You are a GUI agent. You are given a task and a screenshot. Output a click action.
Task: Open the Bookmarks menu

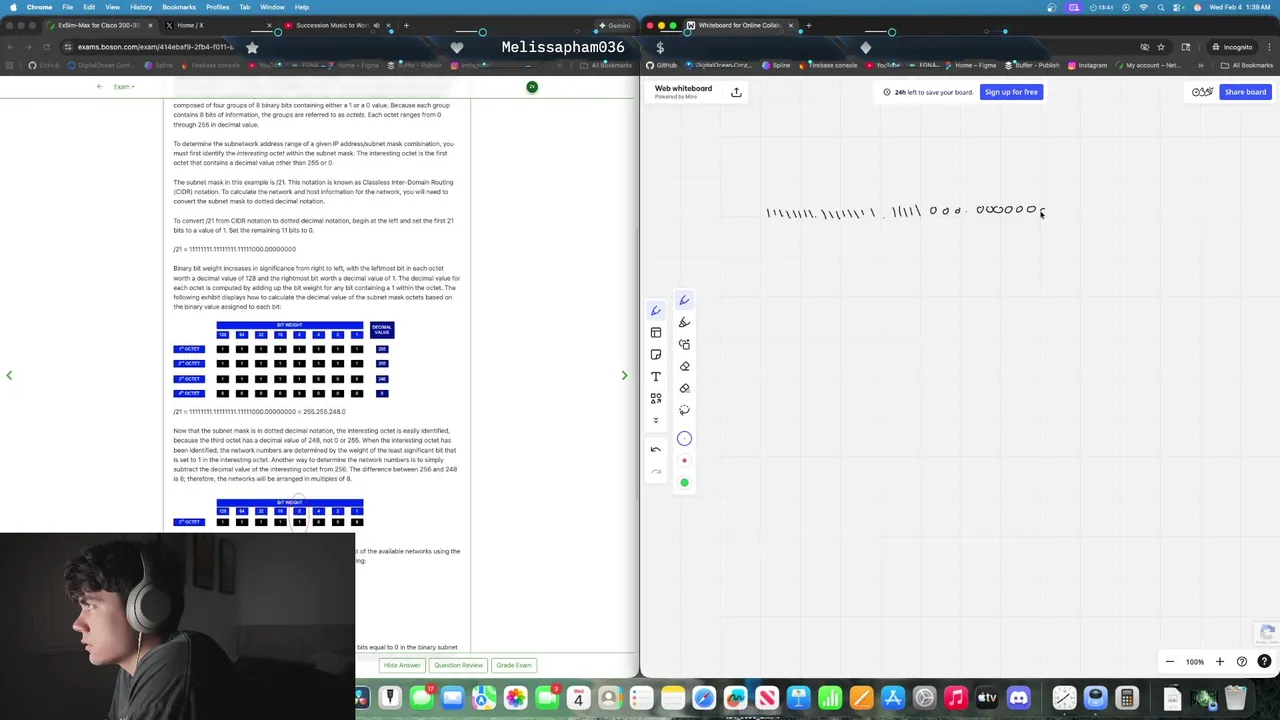tap(179, 7)
